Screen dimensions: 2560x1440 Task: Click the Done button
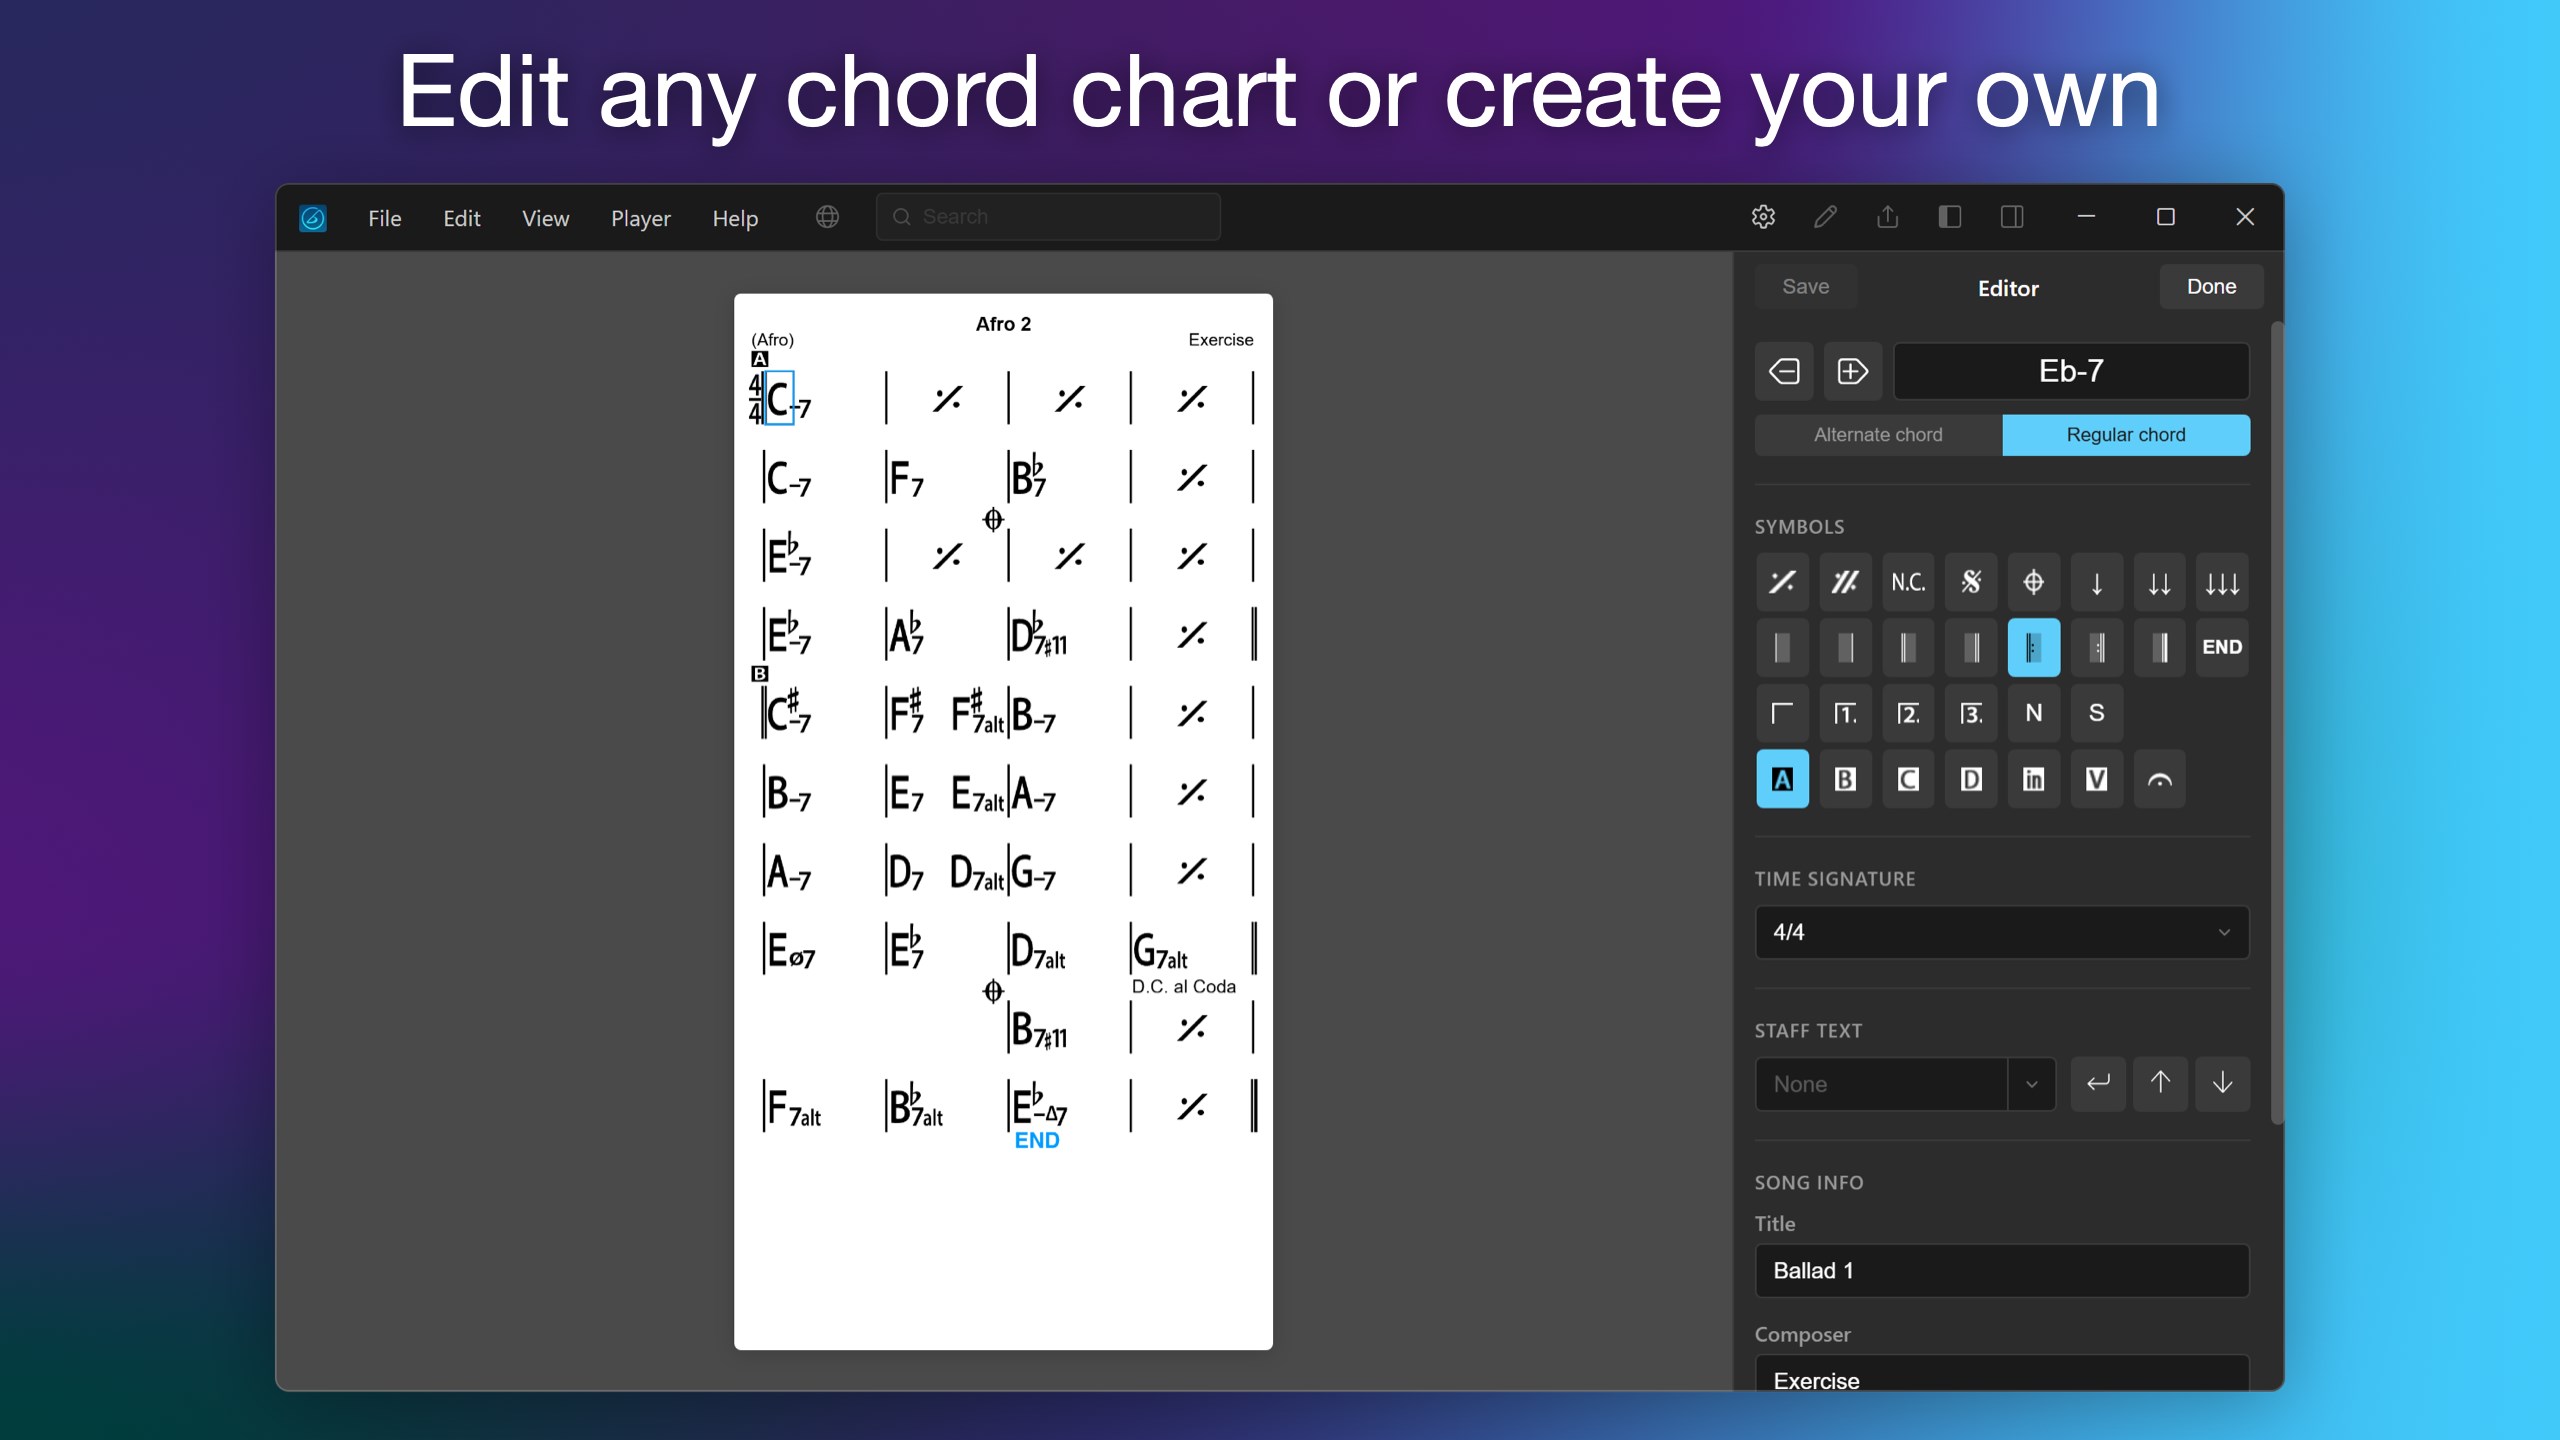pyautogui.click(x=2211, y=287)
